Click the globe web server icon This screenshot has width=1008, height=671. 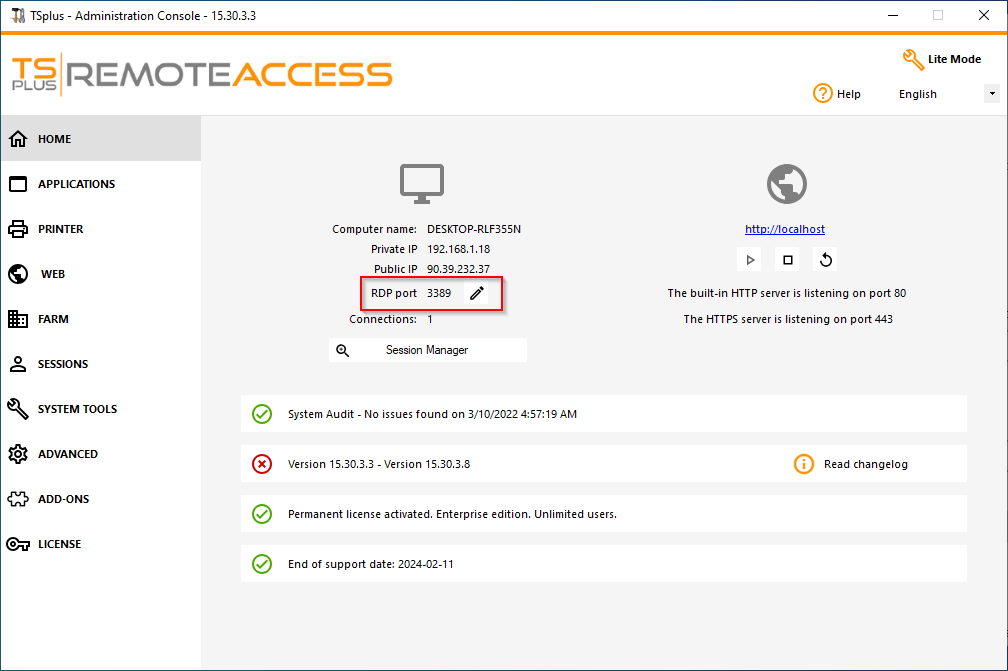(x=786, y=185)
